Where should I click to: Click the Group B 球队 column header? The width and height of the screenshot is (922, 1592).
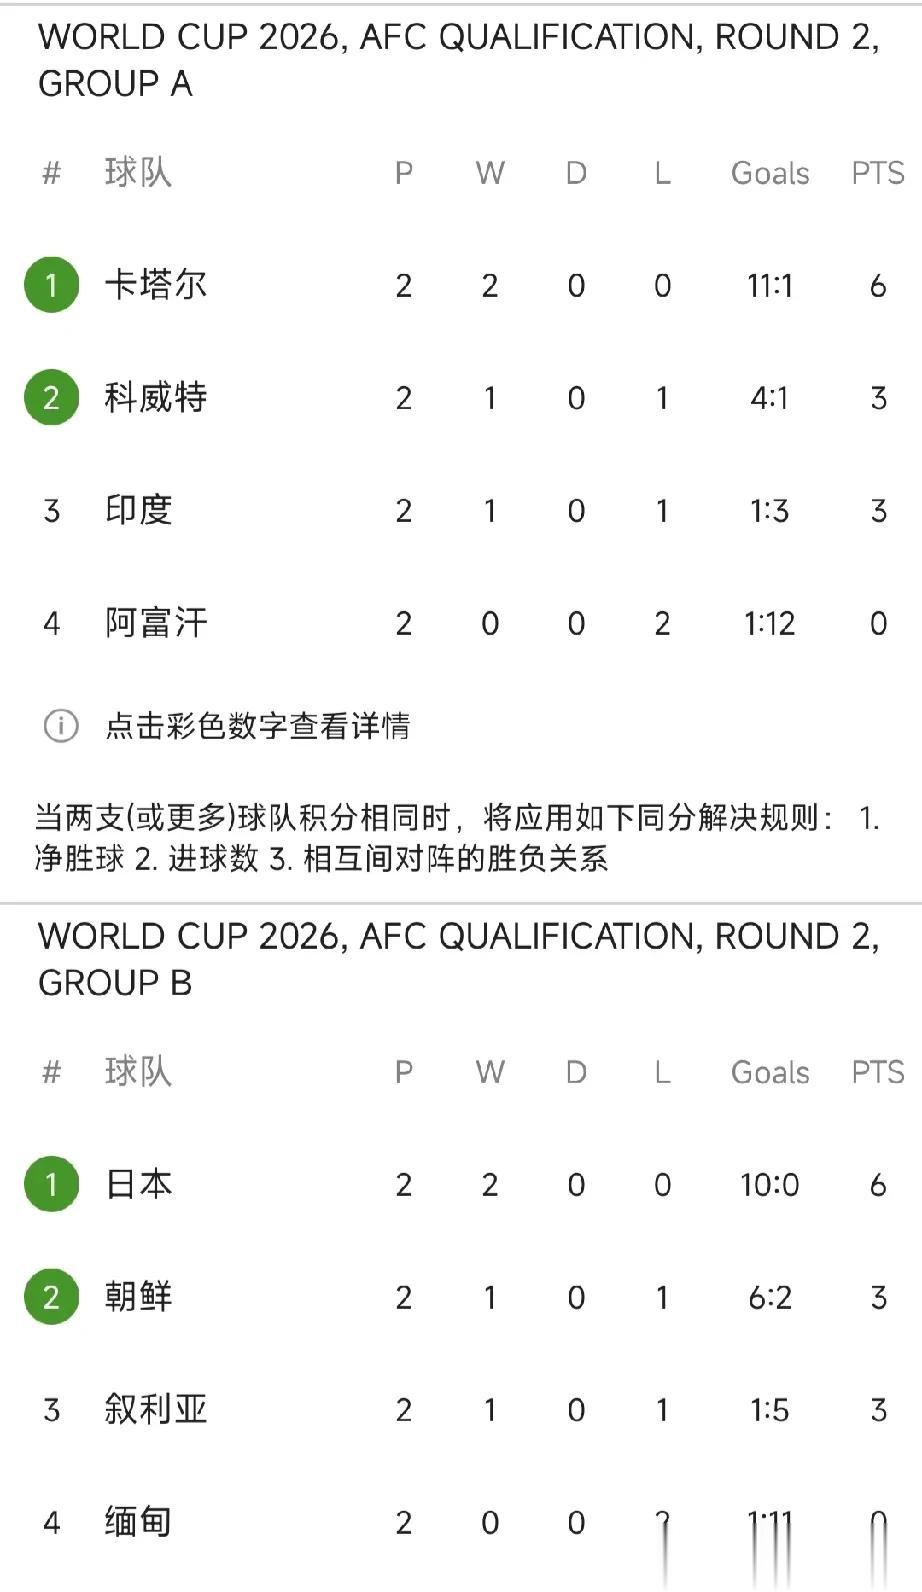tap(139, 1072)
